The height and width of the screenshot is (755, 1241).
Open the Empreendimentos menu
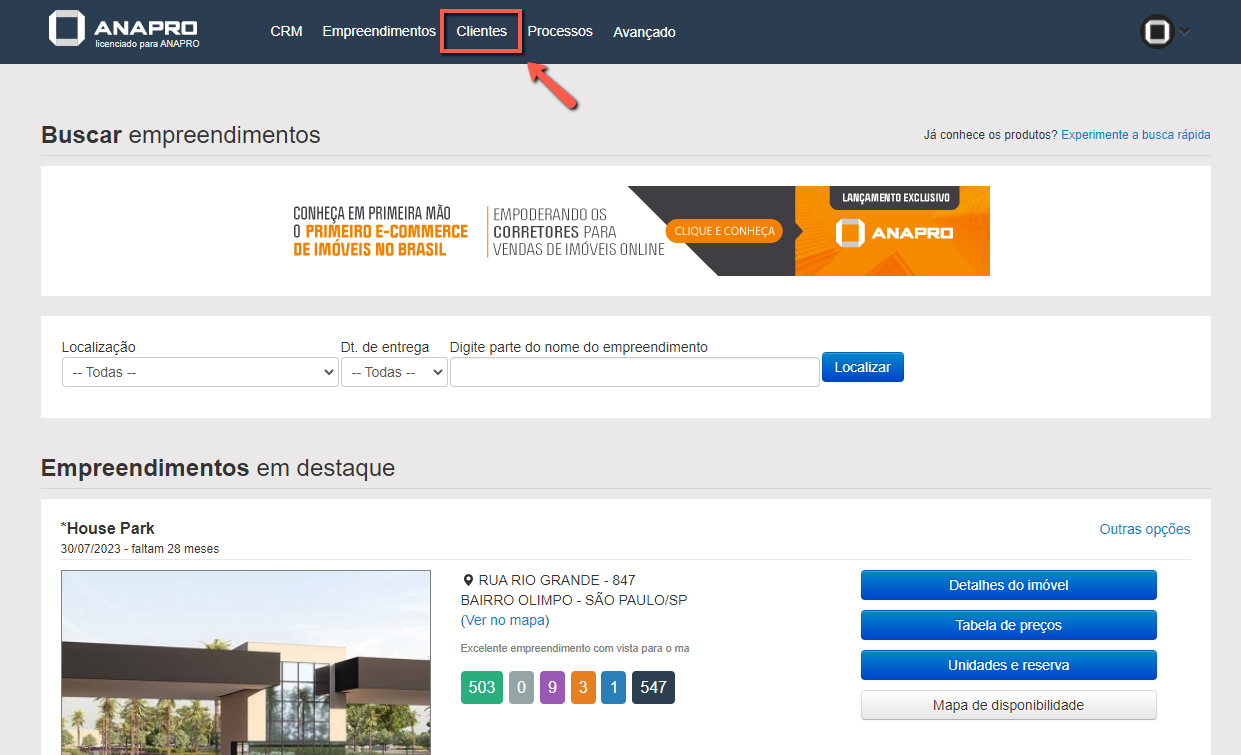pyautogui.click(x=379, y=31)
